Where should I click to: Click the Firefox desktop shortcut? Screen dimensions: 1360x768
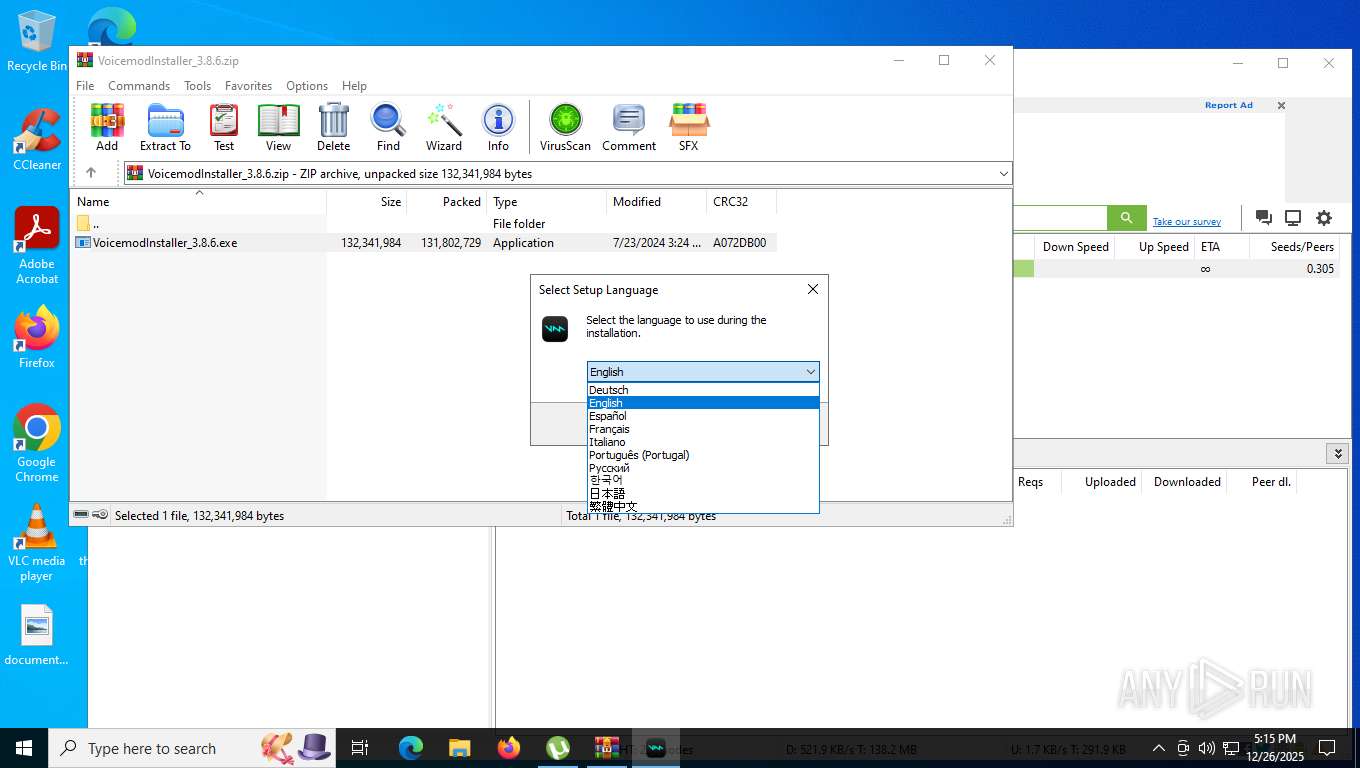37,337
